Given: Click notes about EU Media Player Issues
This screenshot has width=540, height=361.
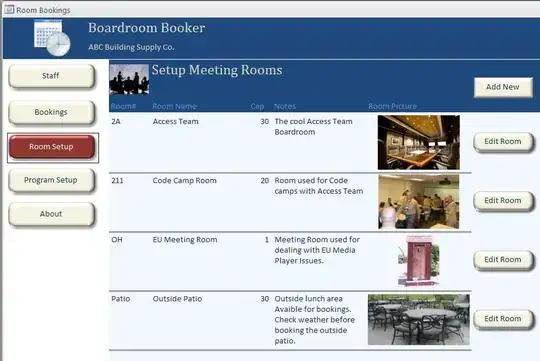Looking at the screenshot, I should [x=317, y=250].
